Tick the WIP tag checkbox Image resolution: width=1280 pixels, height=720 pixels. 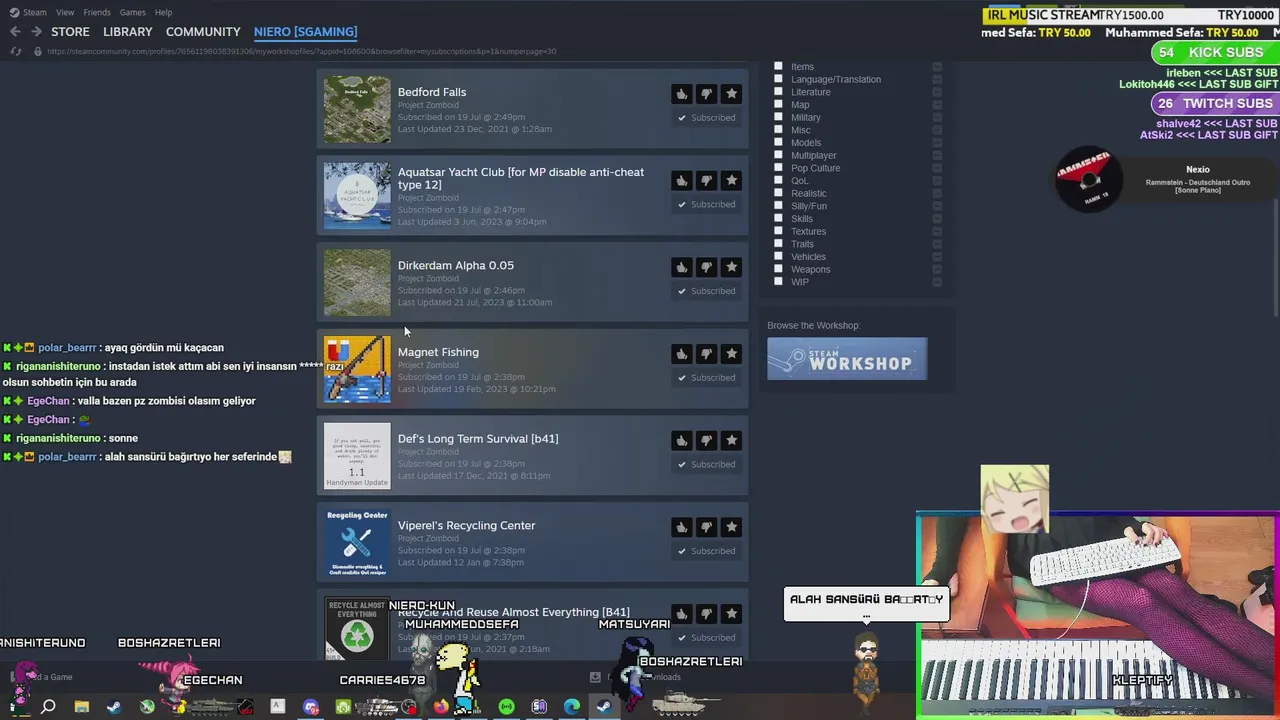[x=778, y=281]
